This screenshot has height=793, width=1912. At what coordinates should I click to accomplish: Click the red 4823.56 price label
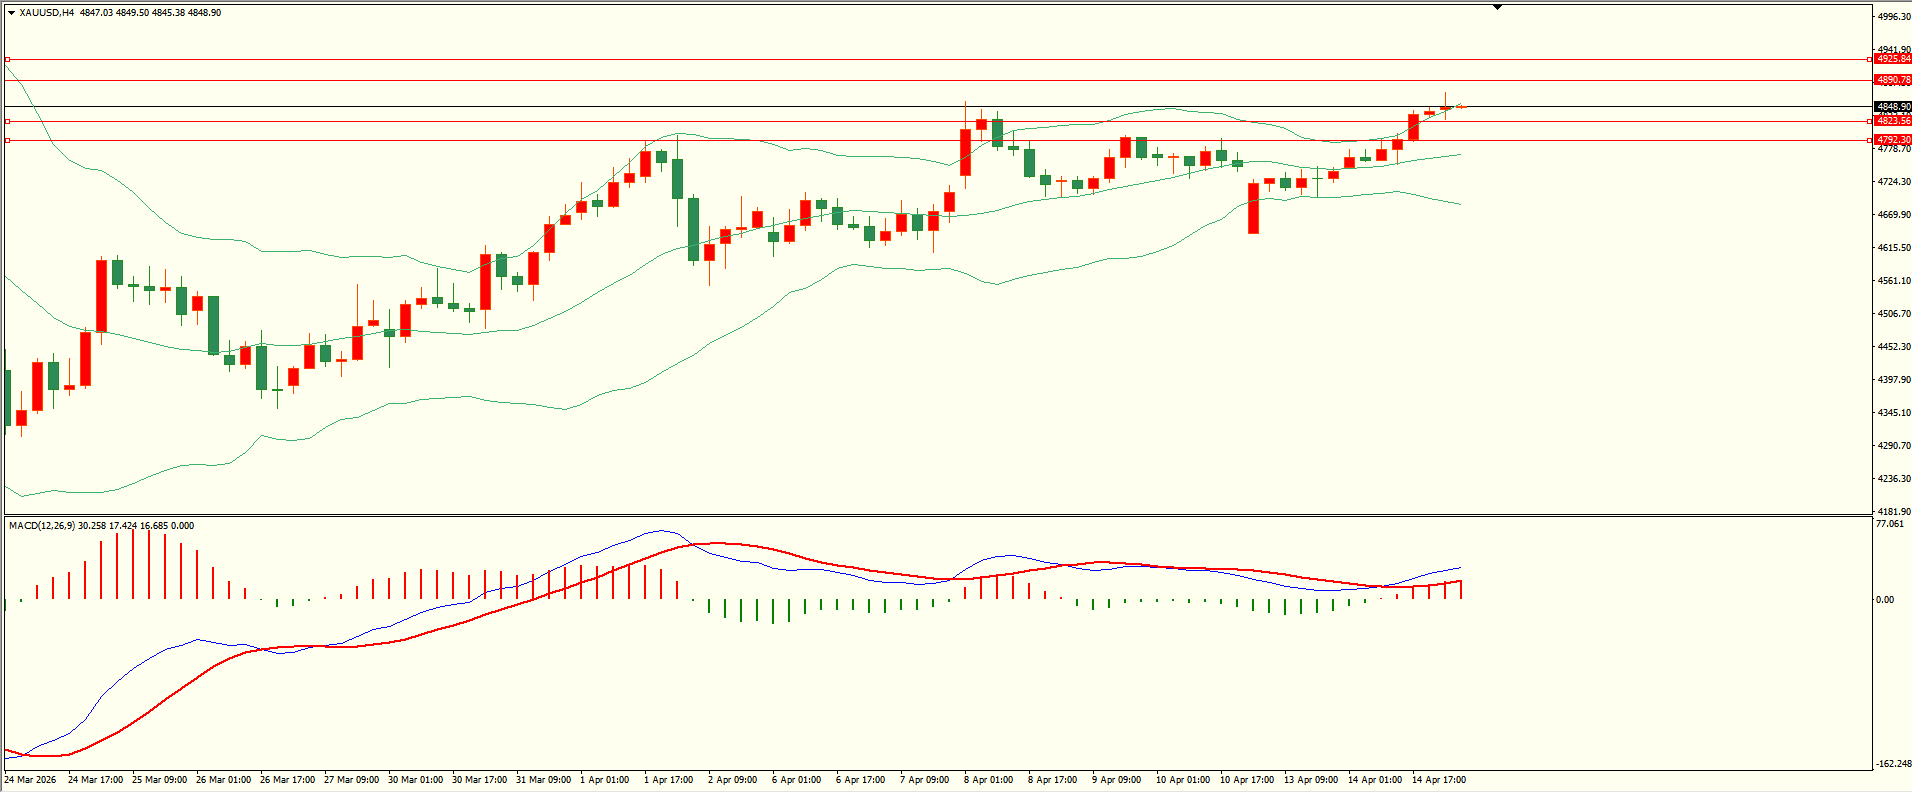tap(1893, 121)
